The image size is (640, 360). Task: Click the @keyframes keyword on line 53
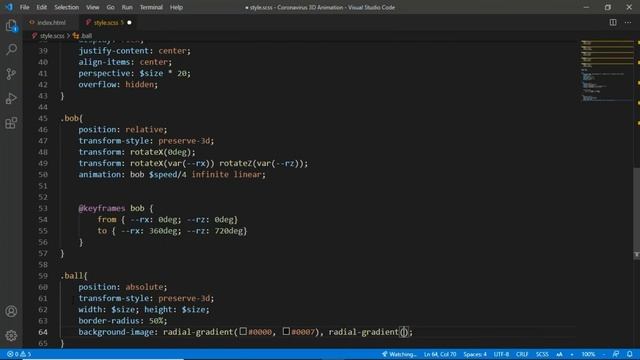tap(102, 209)
